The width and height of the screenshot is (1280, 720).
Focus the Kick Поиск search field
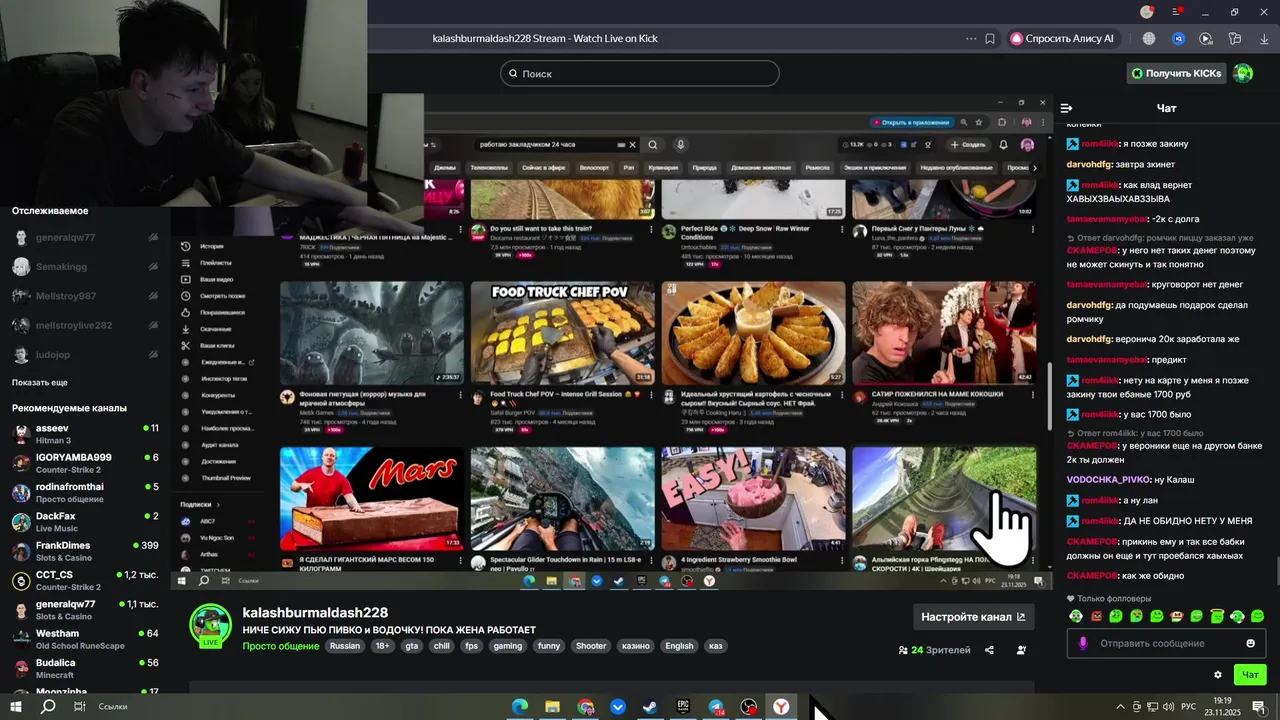[x=640, y=73]
